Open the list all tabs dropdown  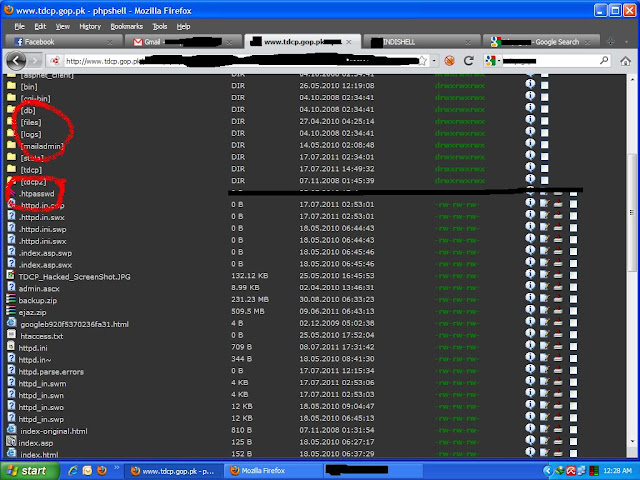point(626,42)
